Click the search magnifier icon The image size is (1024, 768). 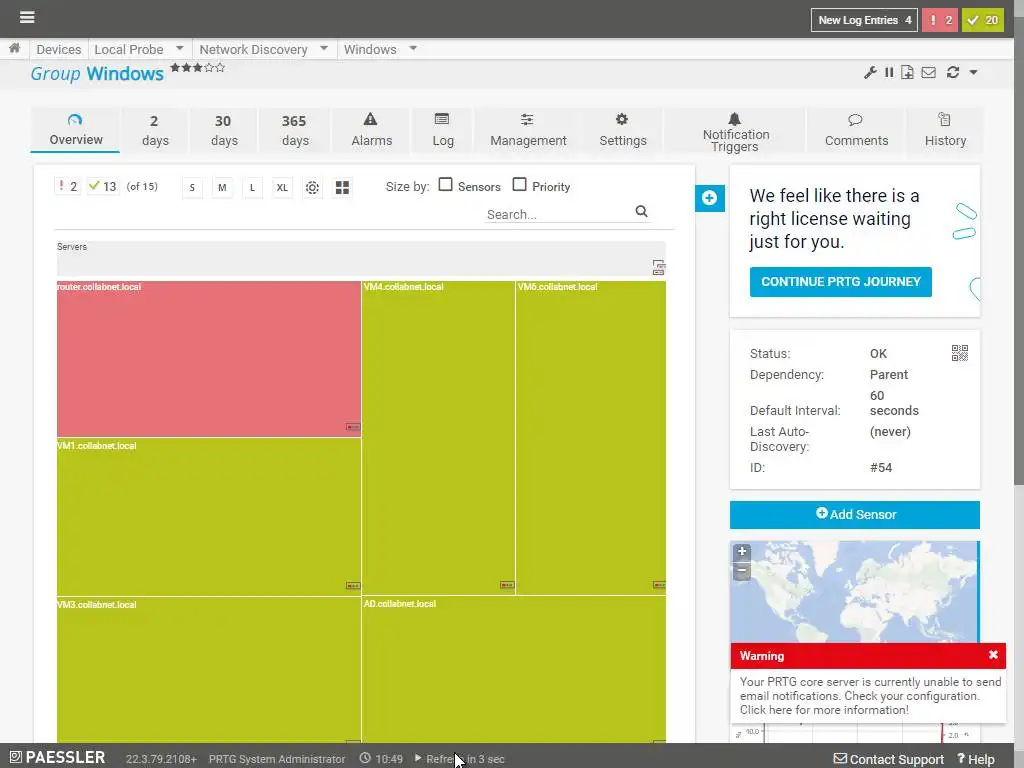[x=641, y=212]
